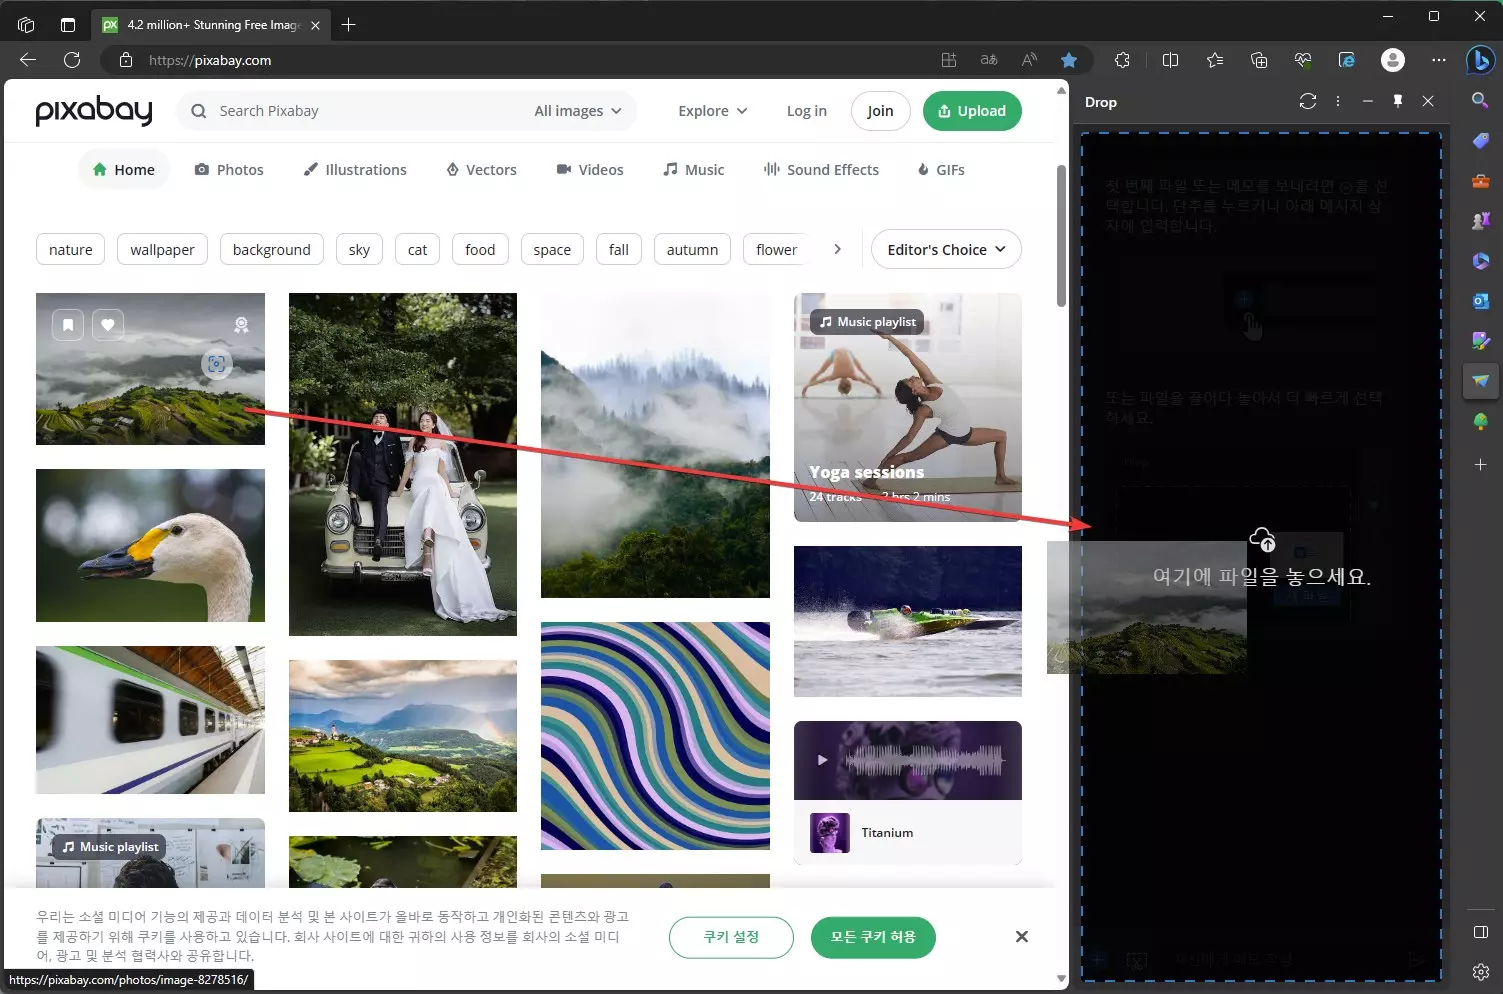Switch to the Vectors tab

click(x=481, y=170)
